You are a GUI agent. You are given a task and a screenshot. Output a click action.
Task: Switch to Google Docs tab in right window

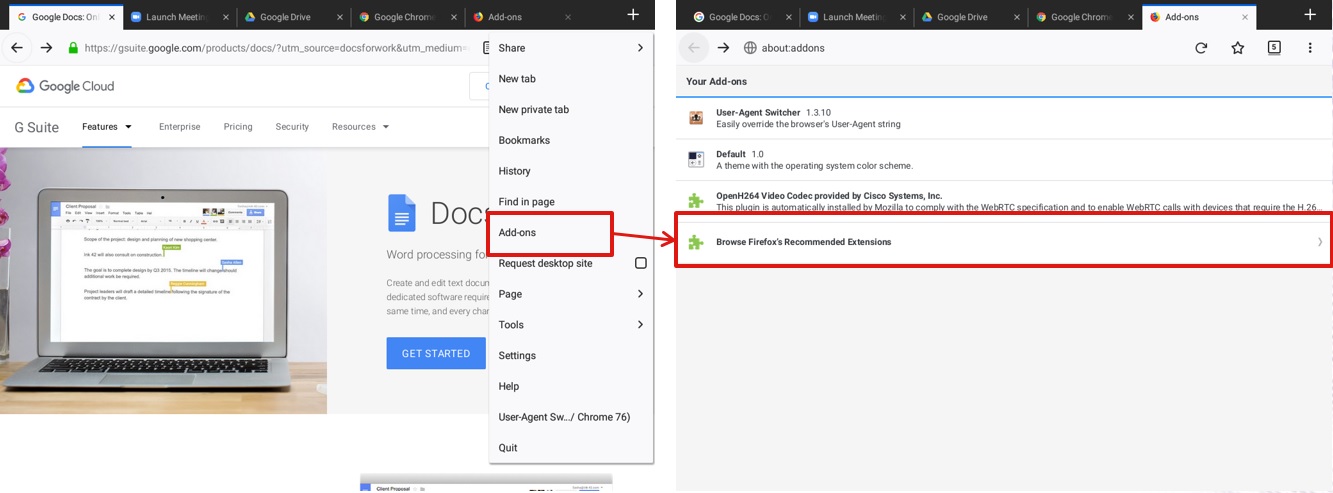coord(742,17)
